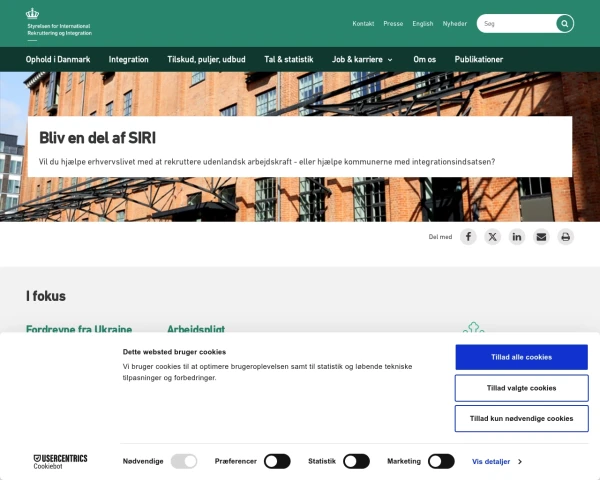Open the Kontakt link
Image resolution: width=600 pixels, height=480 pixels.
(x=363, y=24)
